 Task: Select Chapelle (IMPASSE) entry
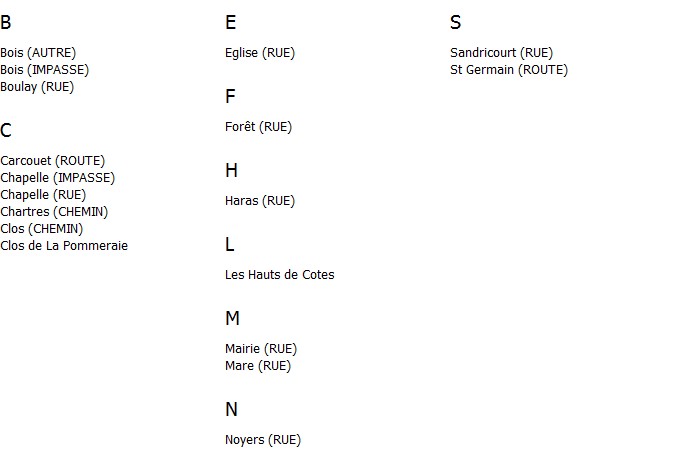(58, 178)
